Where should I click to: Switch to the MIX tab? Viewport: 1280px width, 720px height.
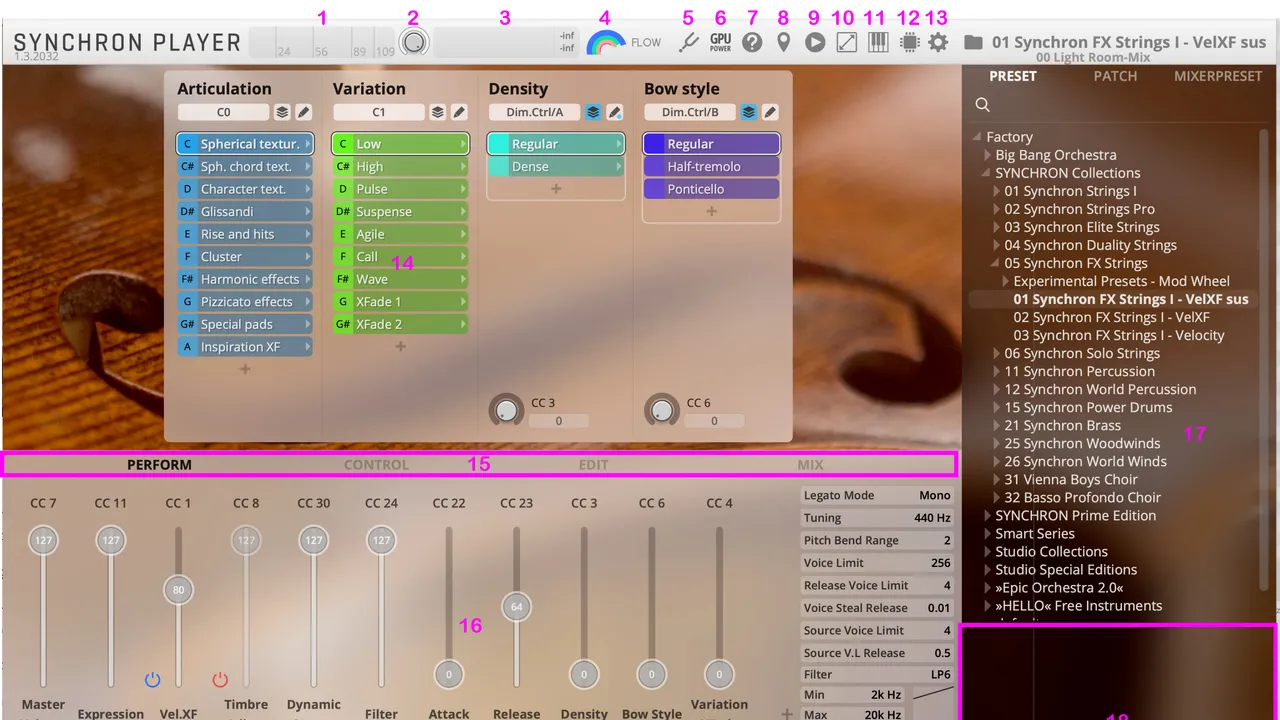click(810, 464)
